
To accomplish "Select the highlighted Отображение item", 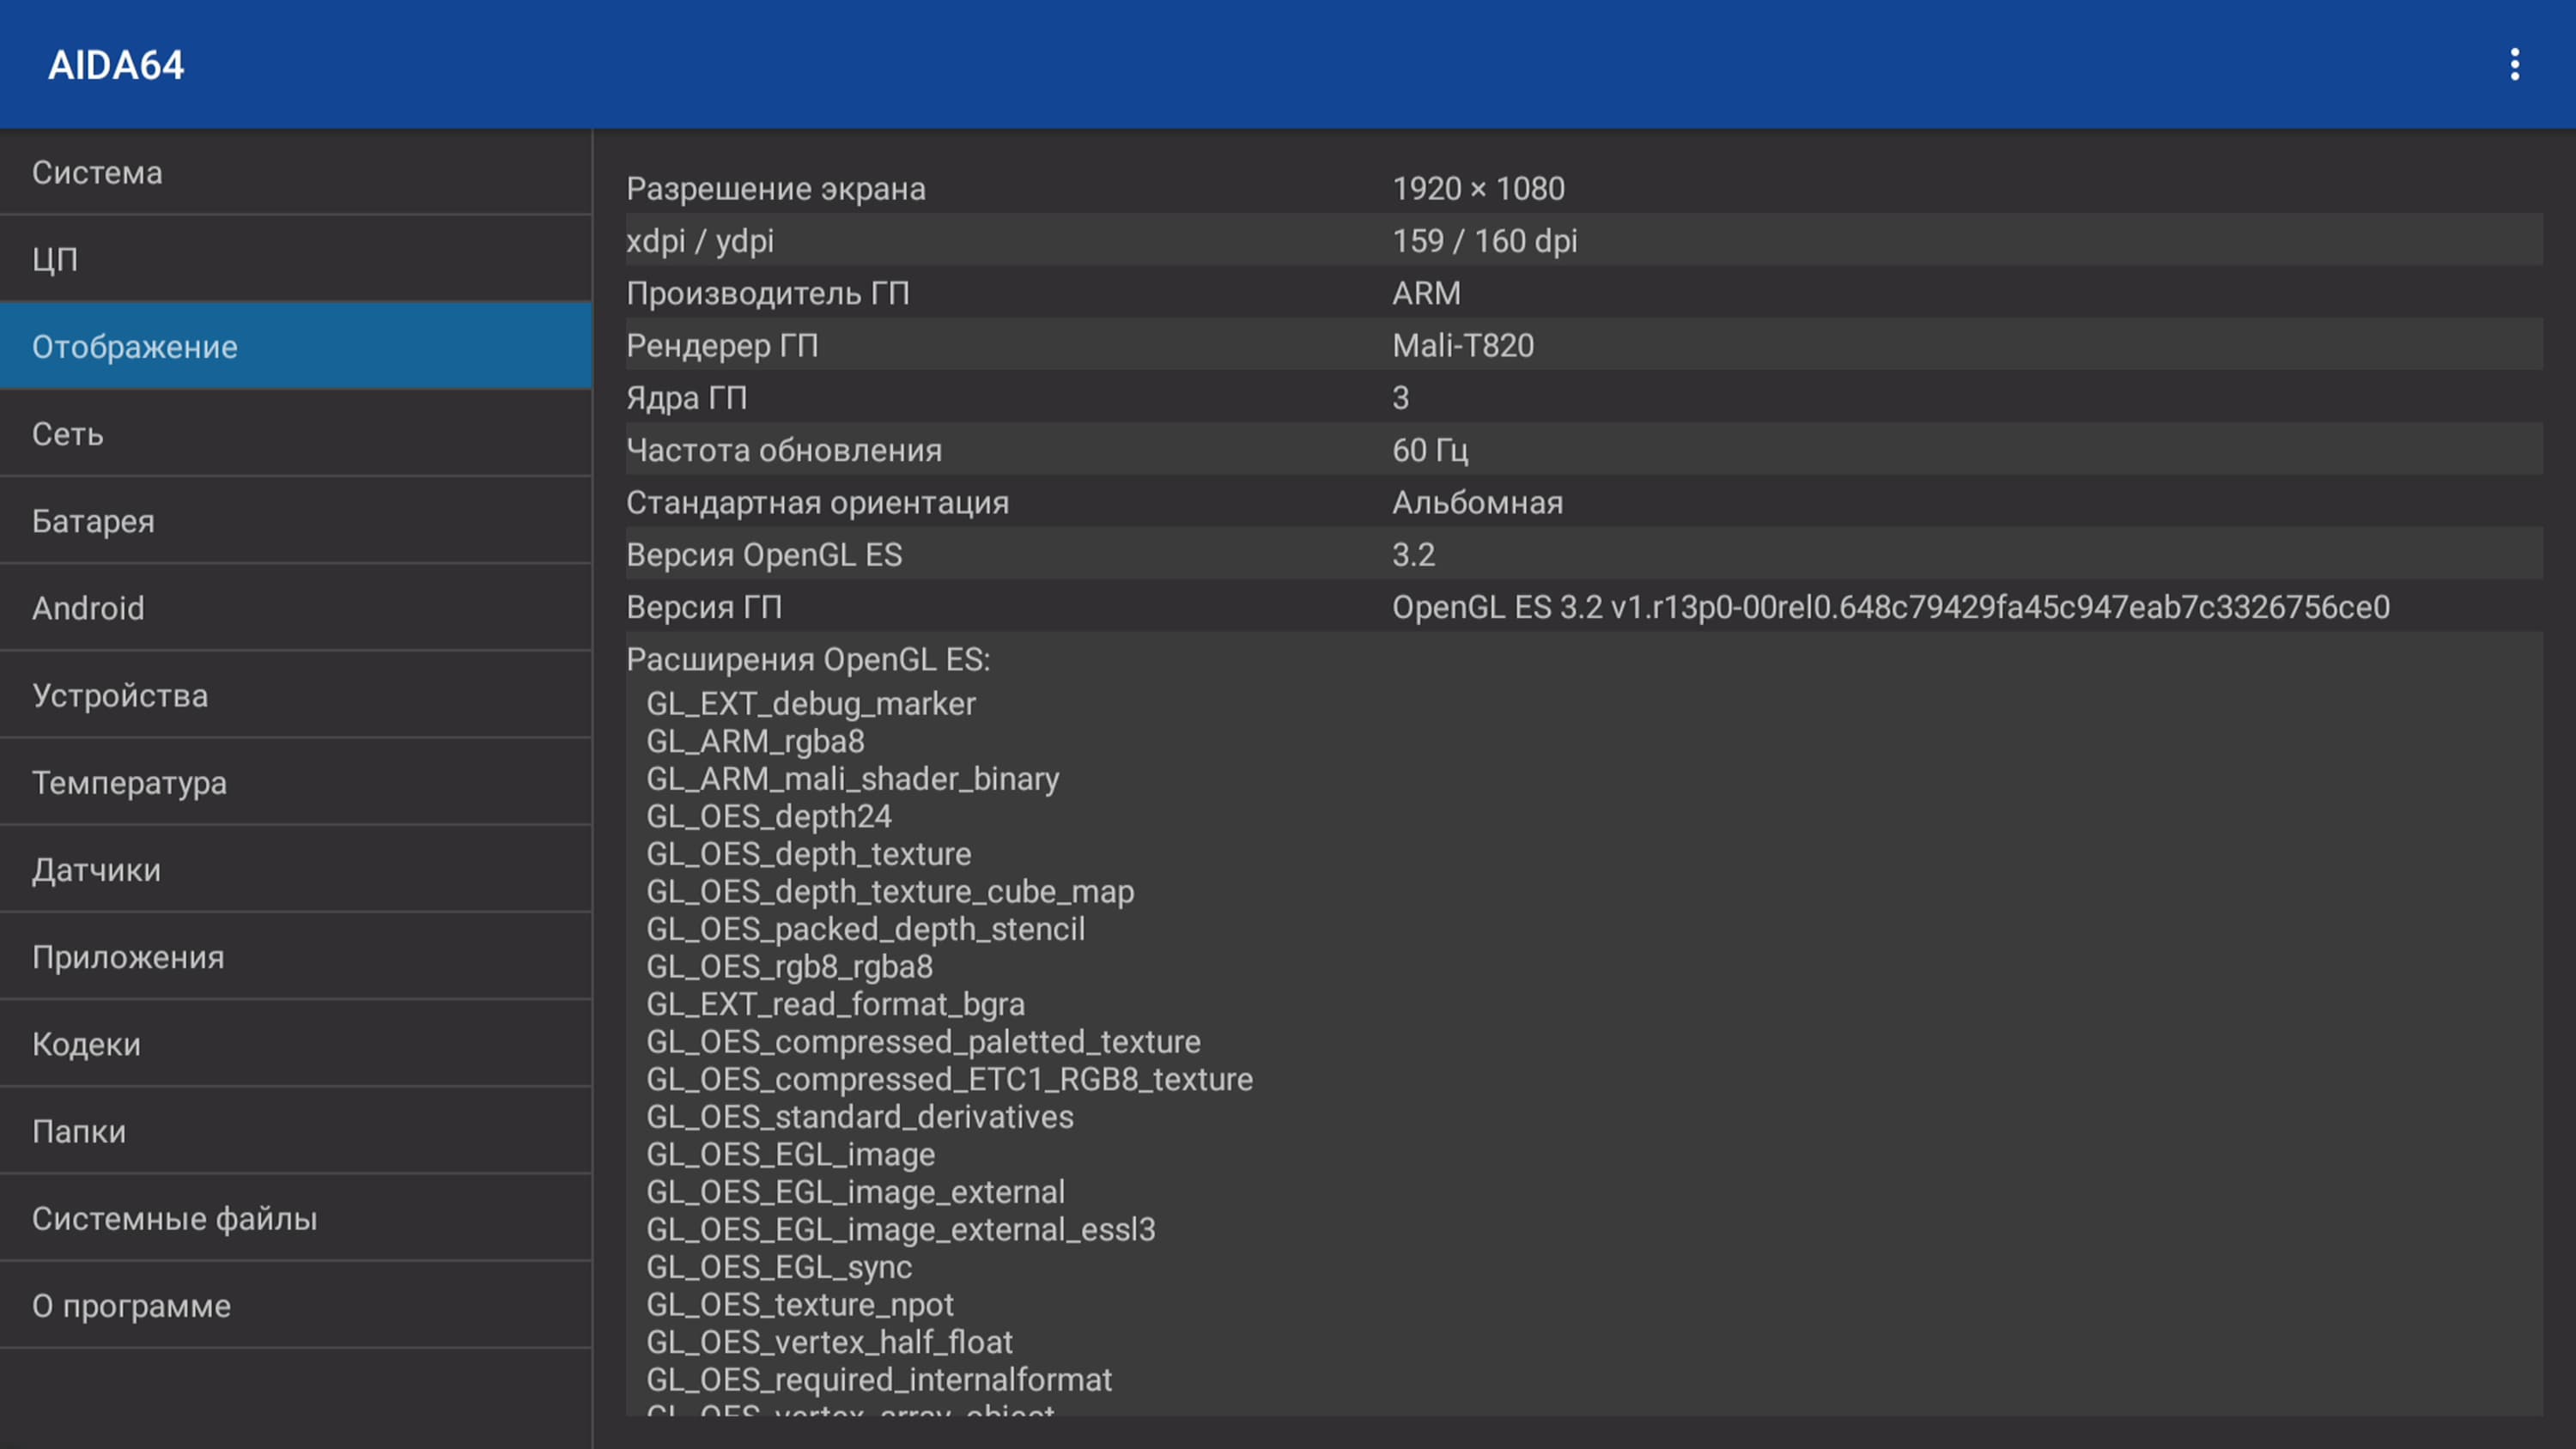I will coord(296,346).
